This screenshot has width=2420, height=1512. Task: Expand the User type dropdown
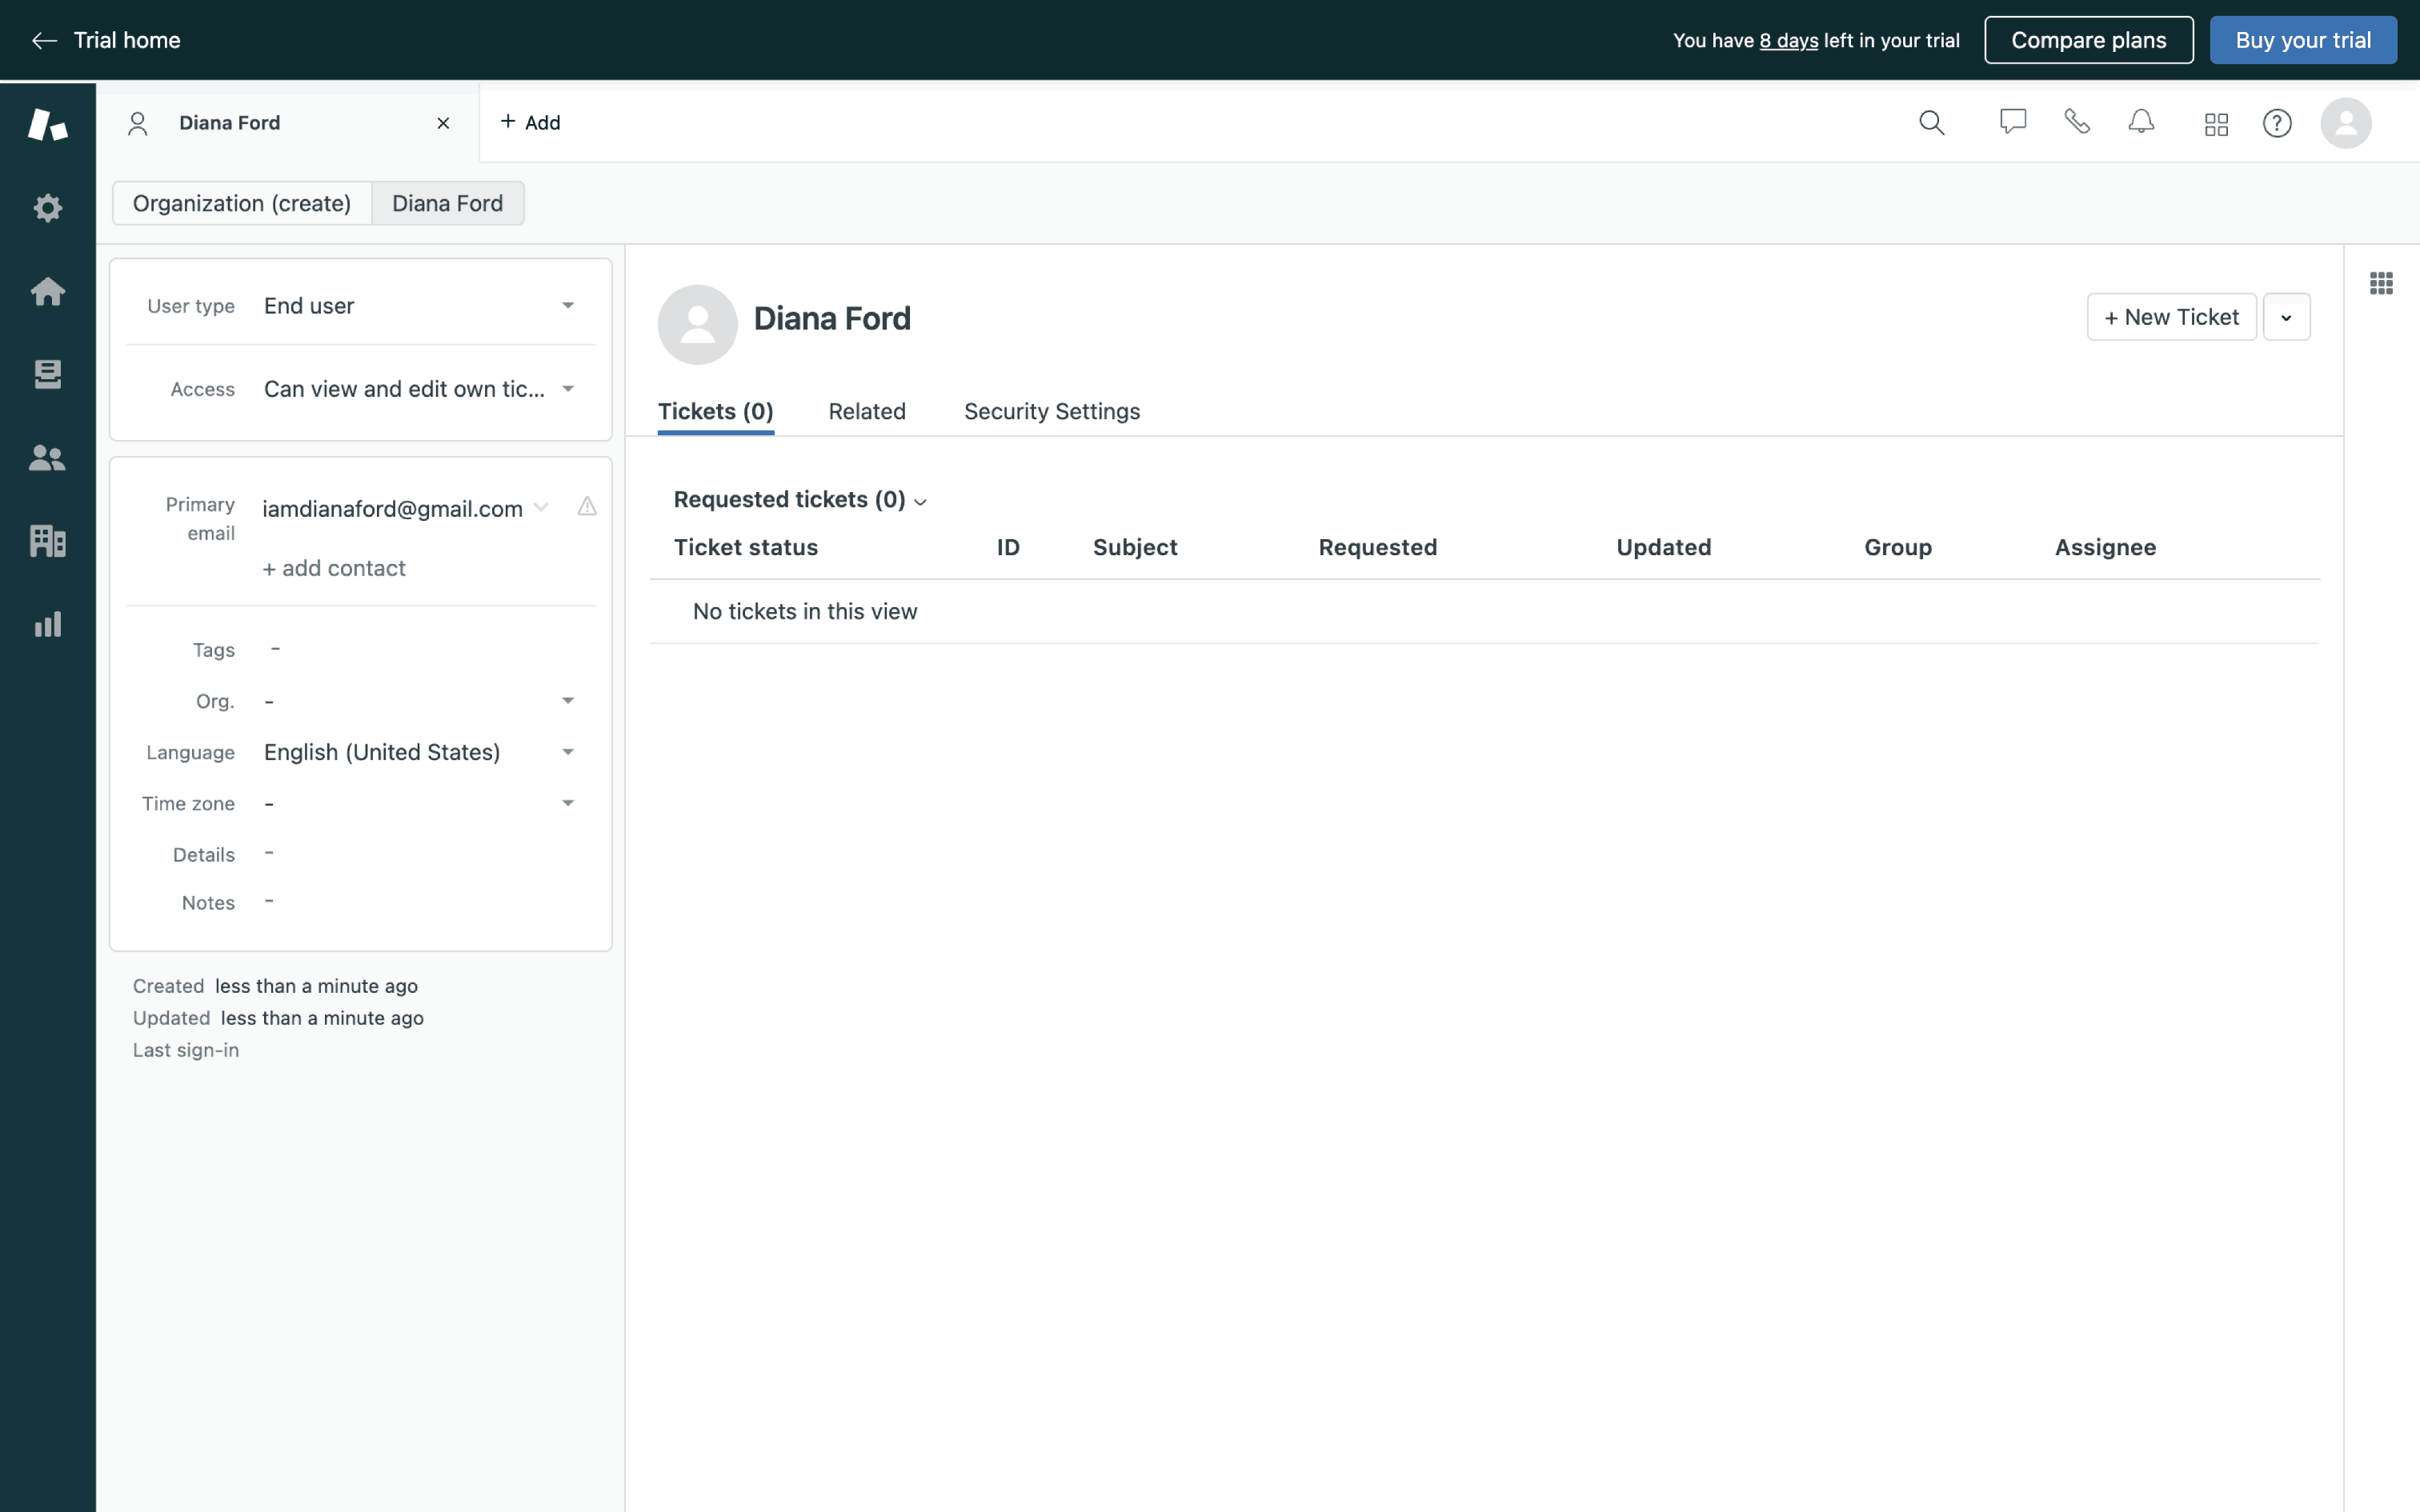pyautogui.click(x=567, y=306)
